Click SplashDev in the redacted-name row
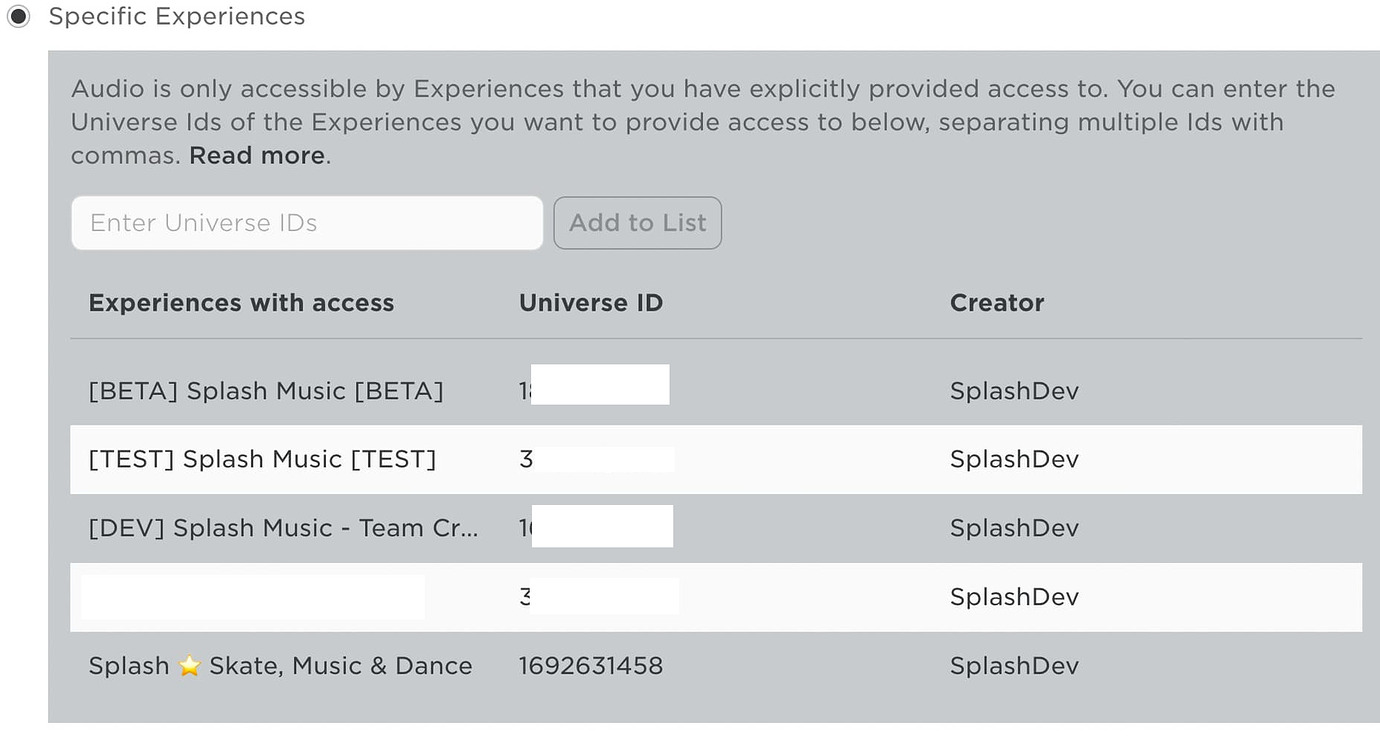This screenshot has width=1380, height=740. point(1014,597)
